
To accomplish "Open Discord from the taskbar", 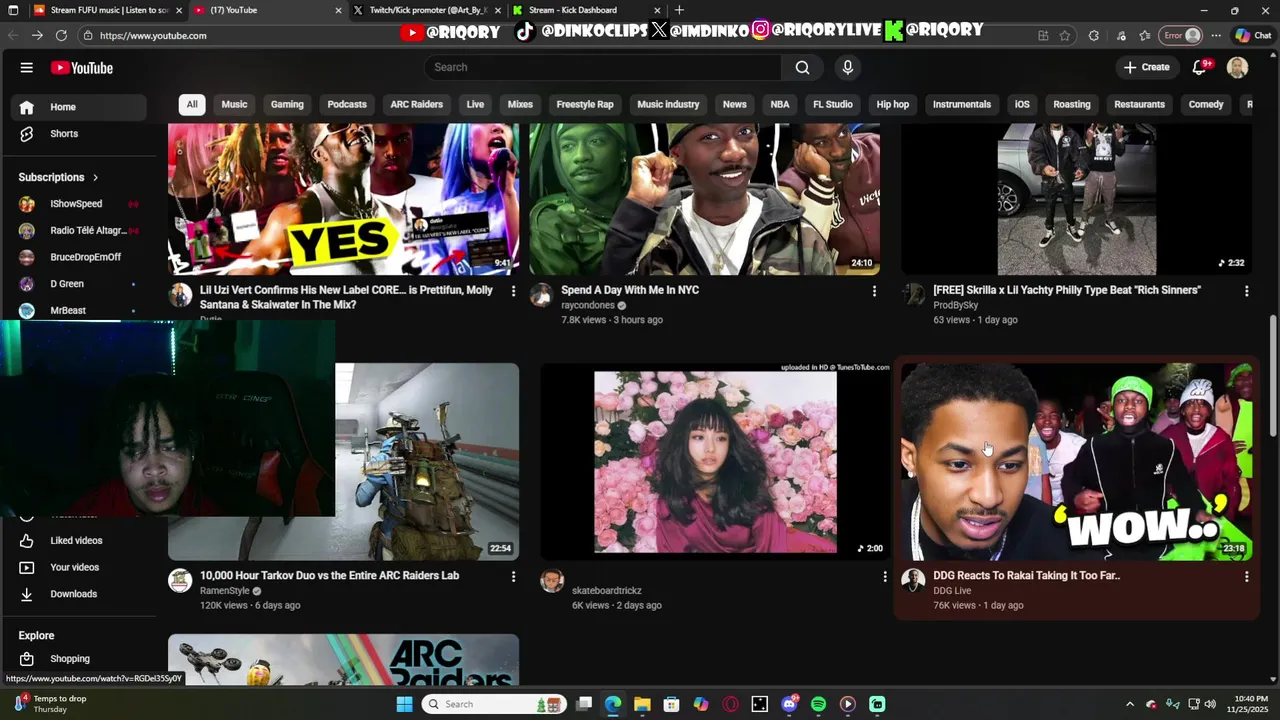I will 789,704.
